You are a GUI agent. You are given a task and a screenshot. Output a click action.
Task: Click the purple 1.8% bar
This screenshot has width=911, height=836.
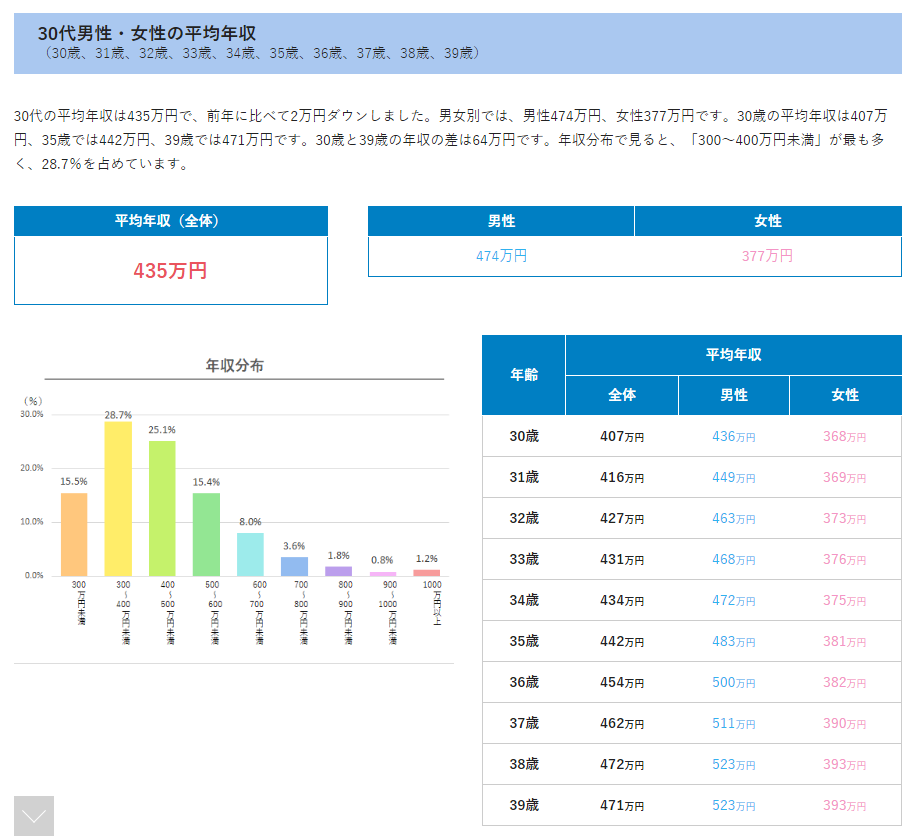339,571
